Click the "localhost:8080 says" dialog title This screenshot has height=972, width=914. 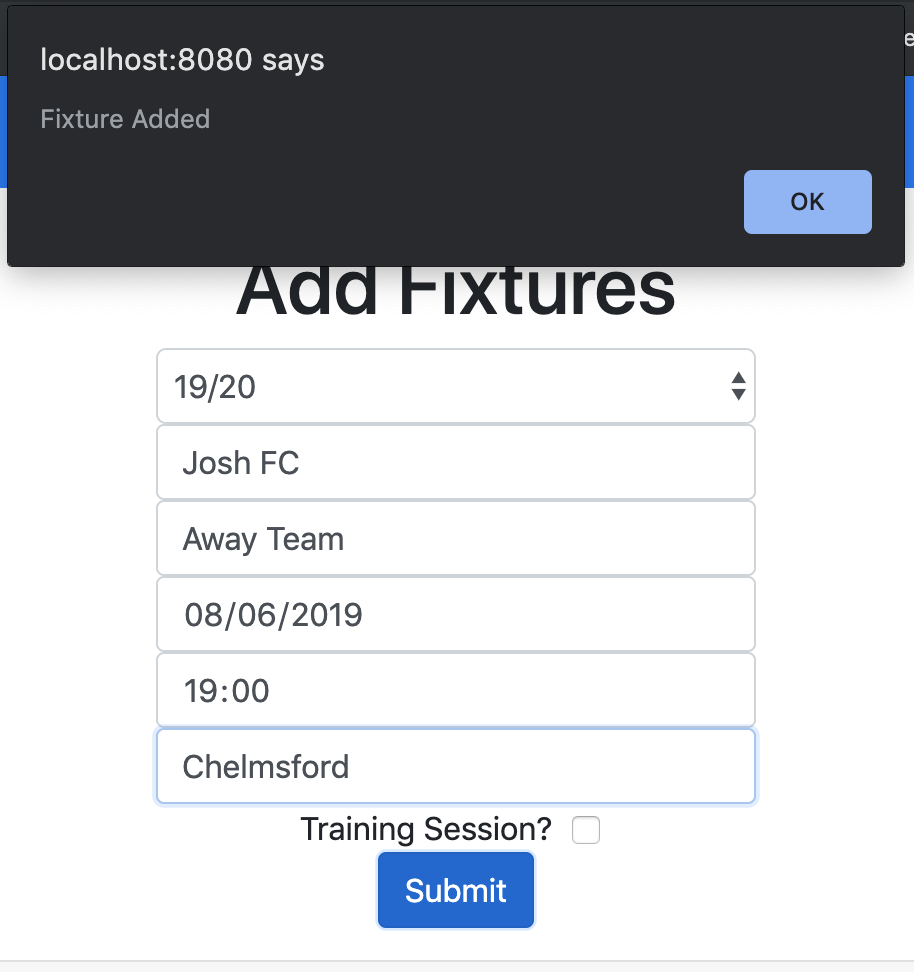pyautogui.click(x=182, y=60)
